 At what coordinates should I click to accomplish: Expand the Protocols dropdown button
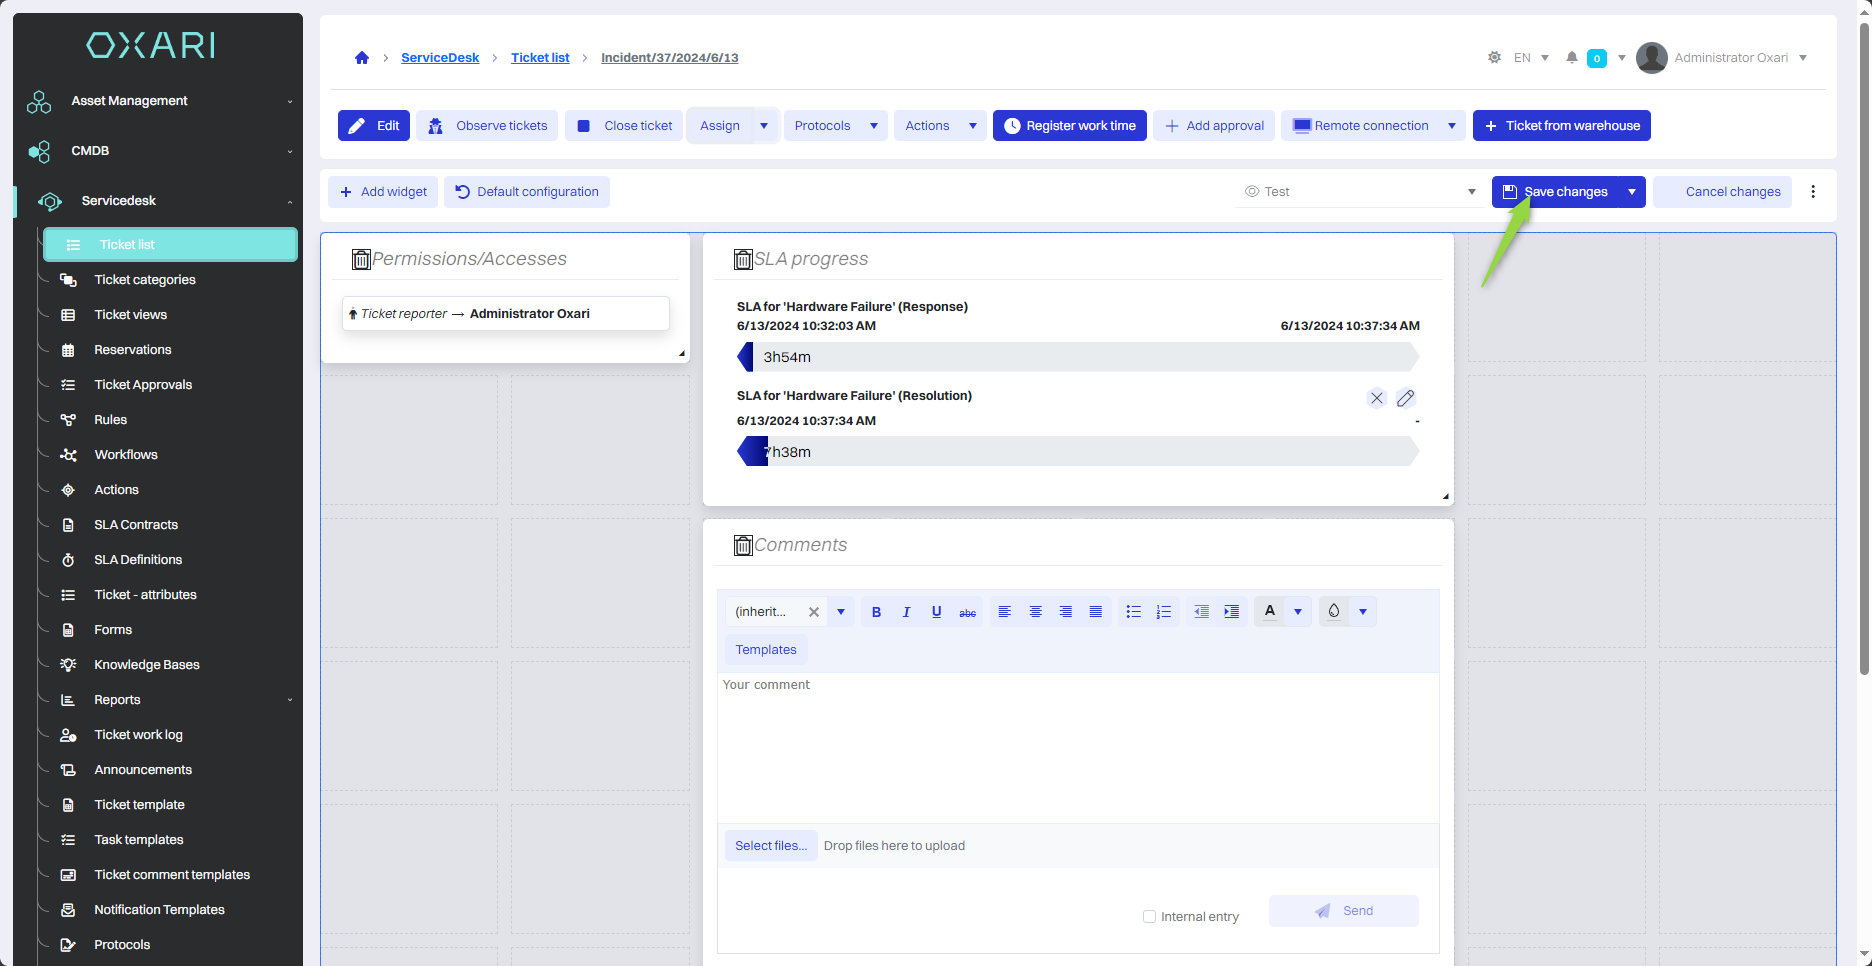(873, 126)
